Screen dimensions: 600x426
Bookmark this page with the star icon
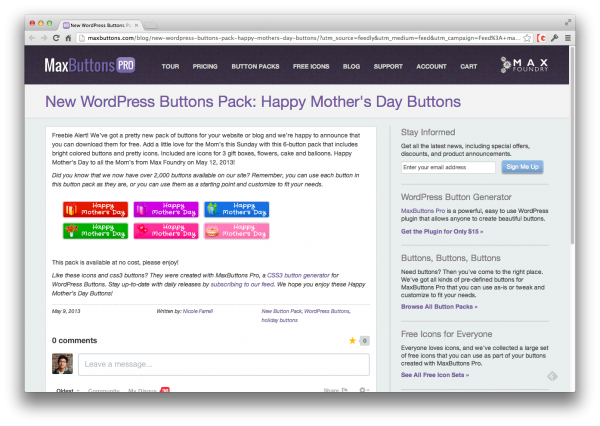tap(527, 38)
